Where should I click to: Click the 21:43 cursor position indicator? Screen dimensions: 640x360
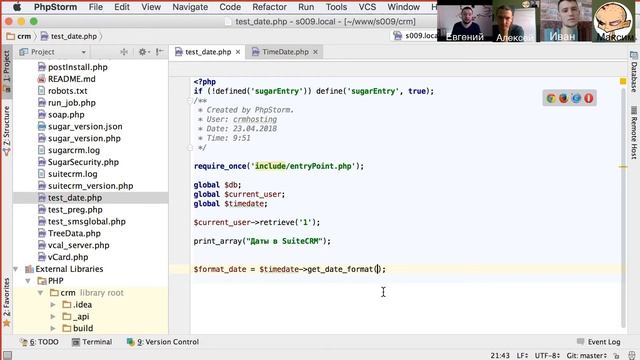[500, 356]
